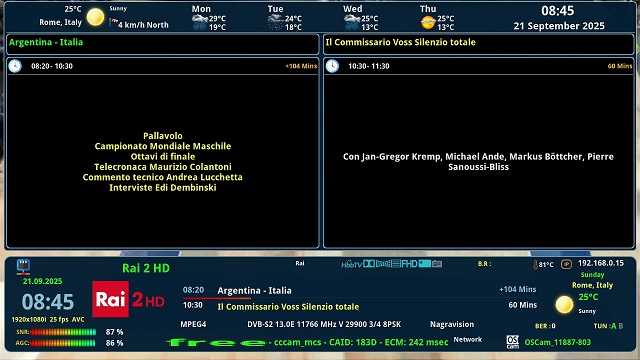Click the Rai 2 HD channel logo

point(128,300)
